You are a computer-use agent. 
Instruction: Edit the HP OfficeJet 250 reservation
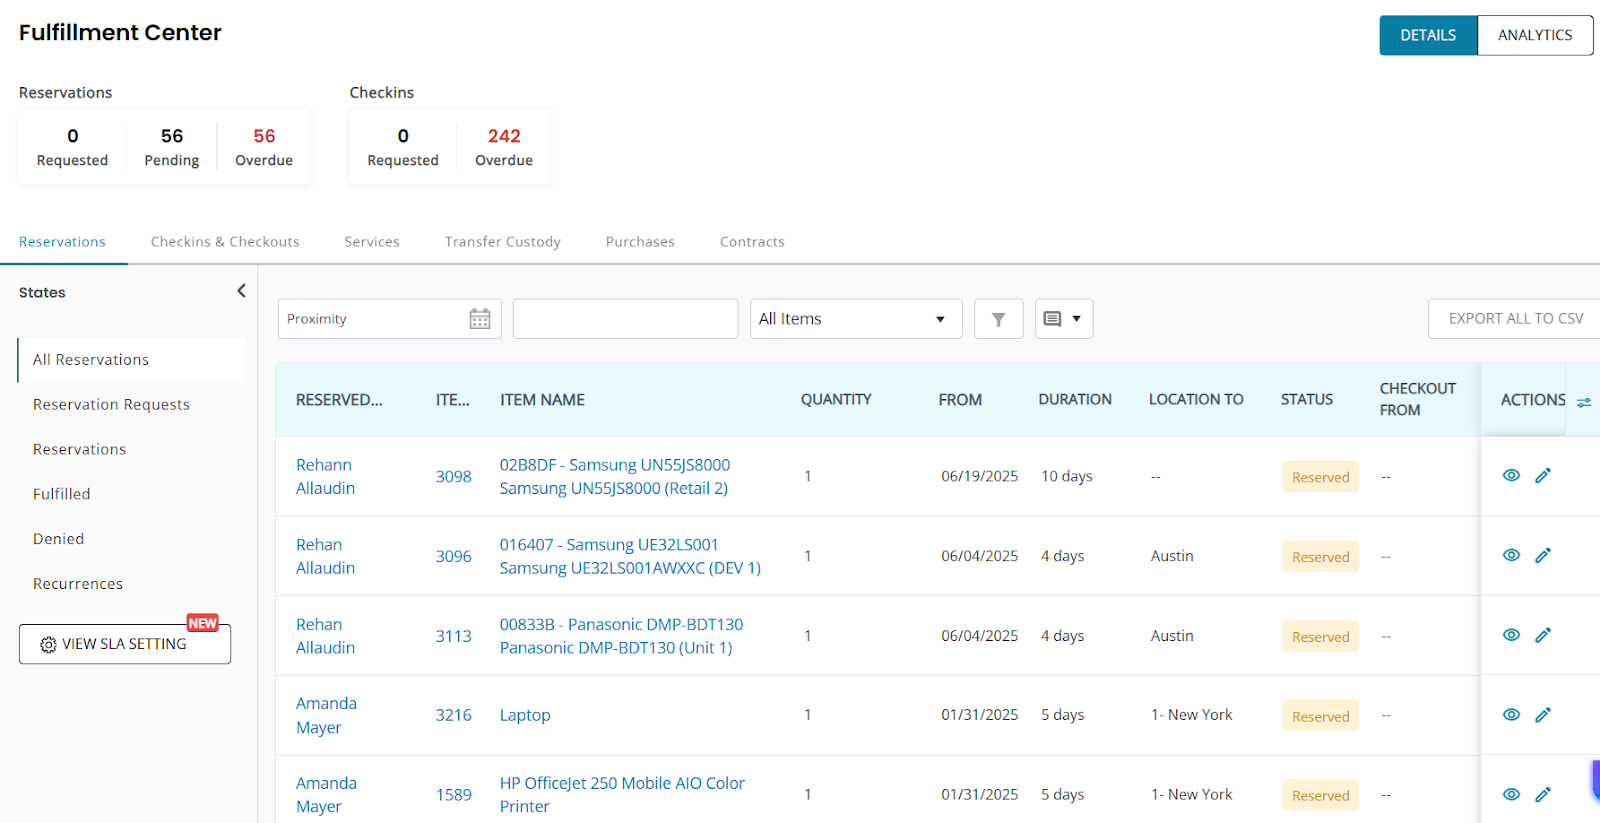pyautogui.click(x=1543, y=795)
